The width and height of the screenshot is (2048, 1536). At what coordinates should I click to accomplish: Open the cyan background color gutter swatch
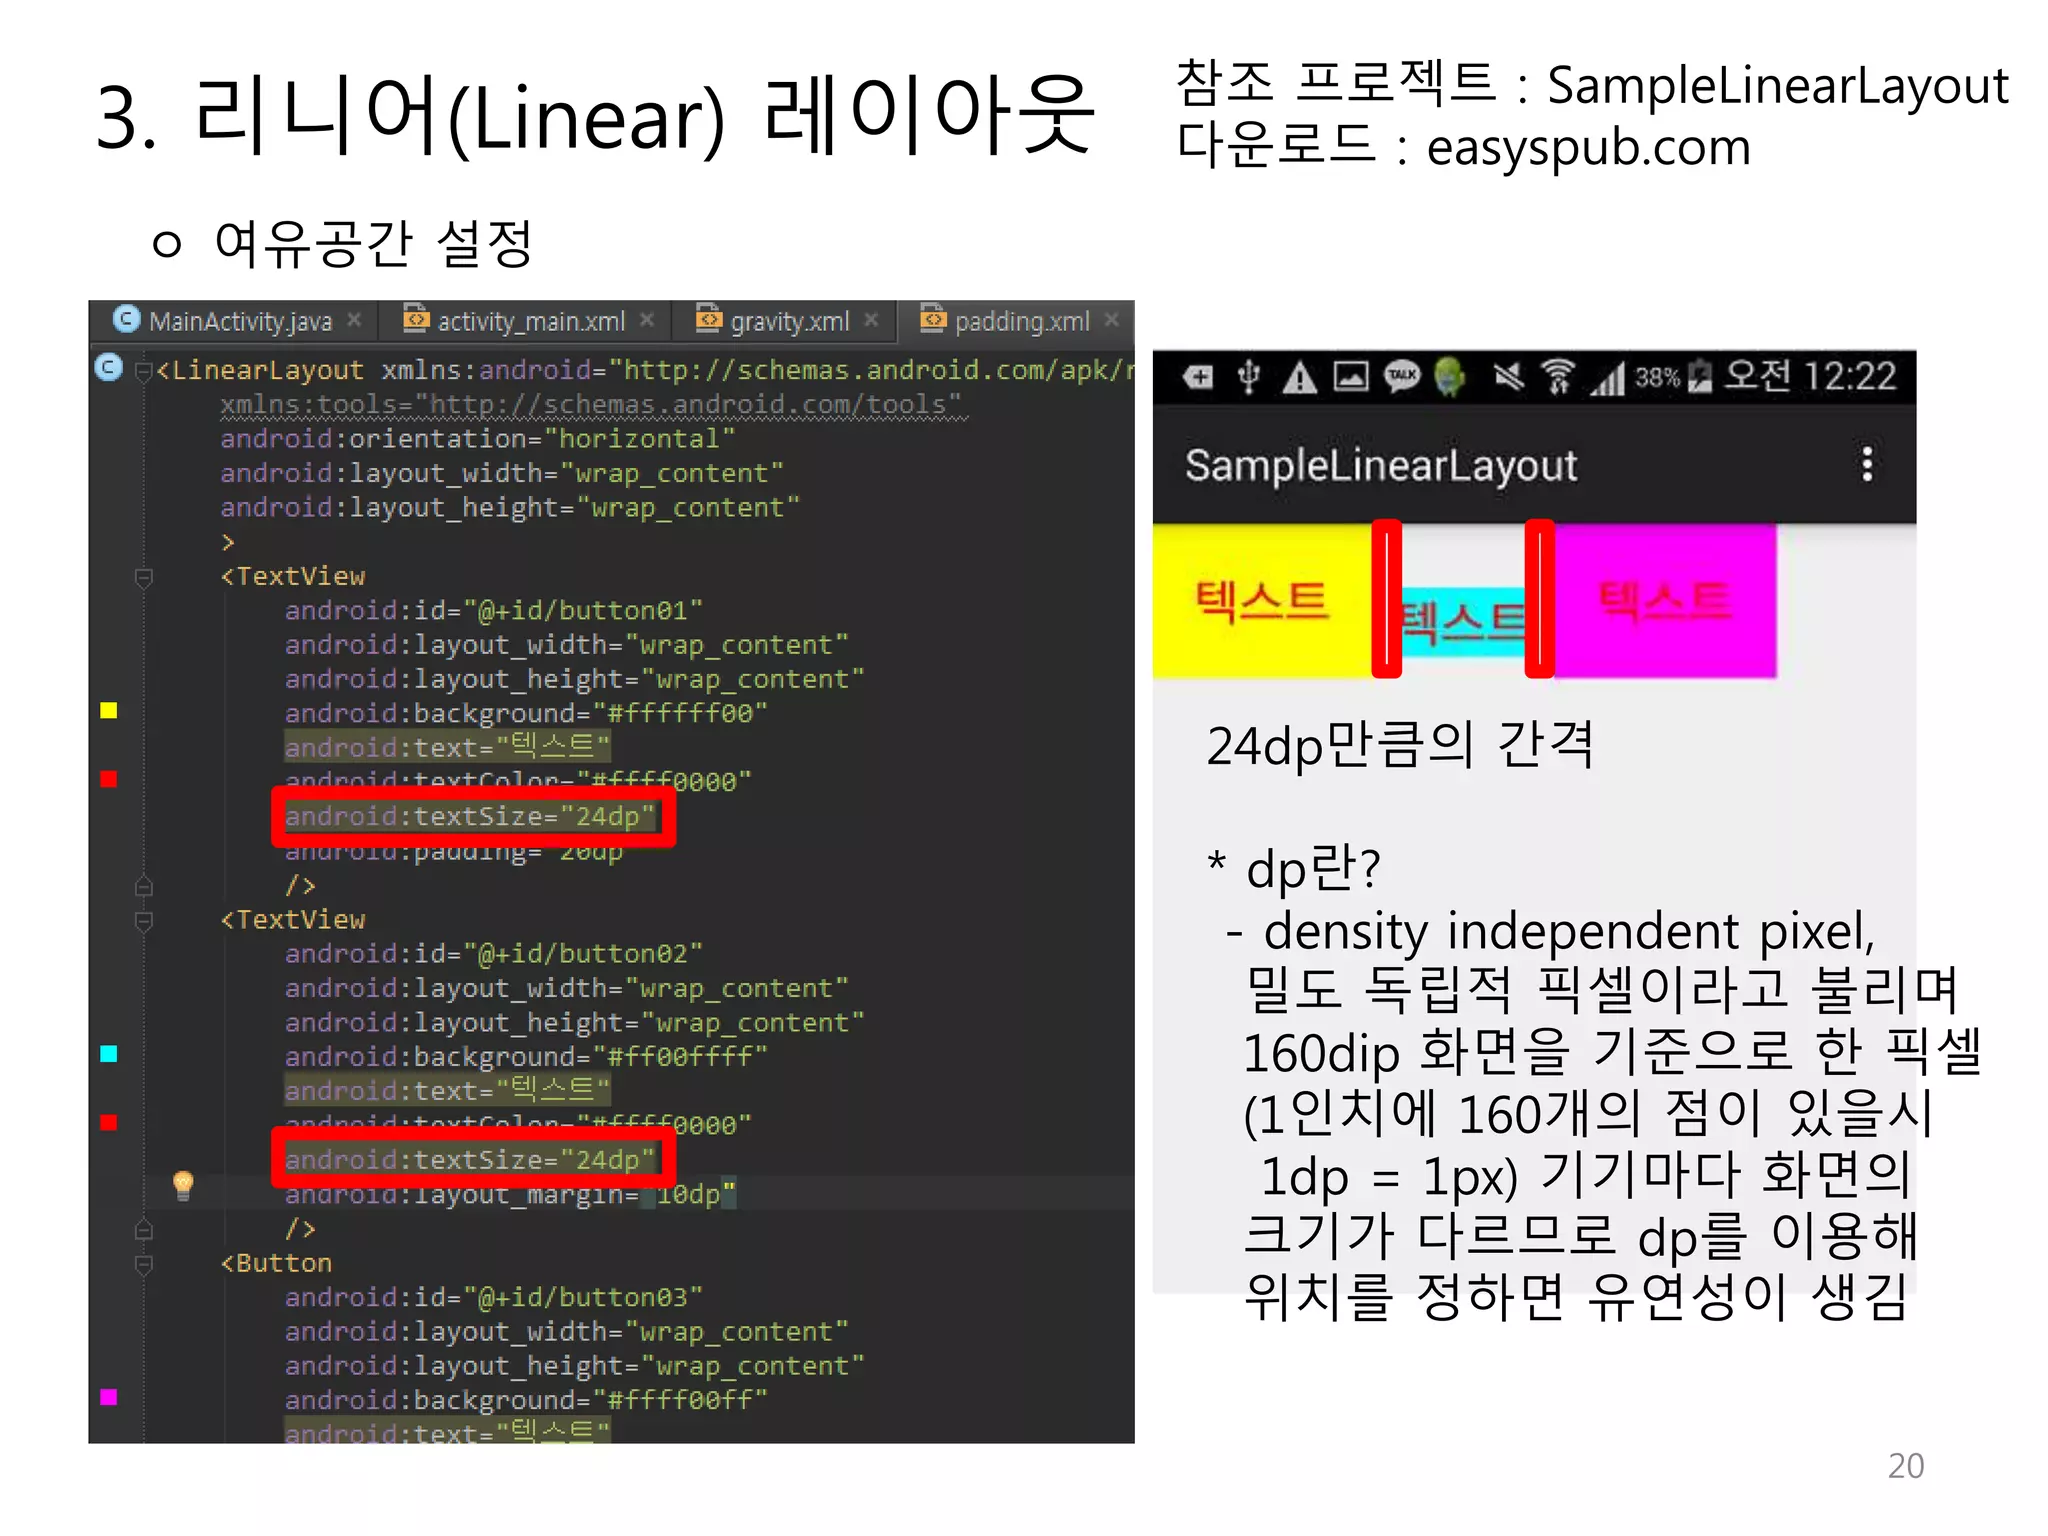109,1053
